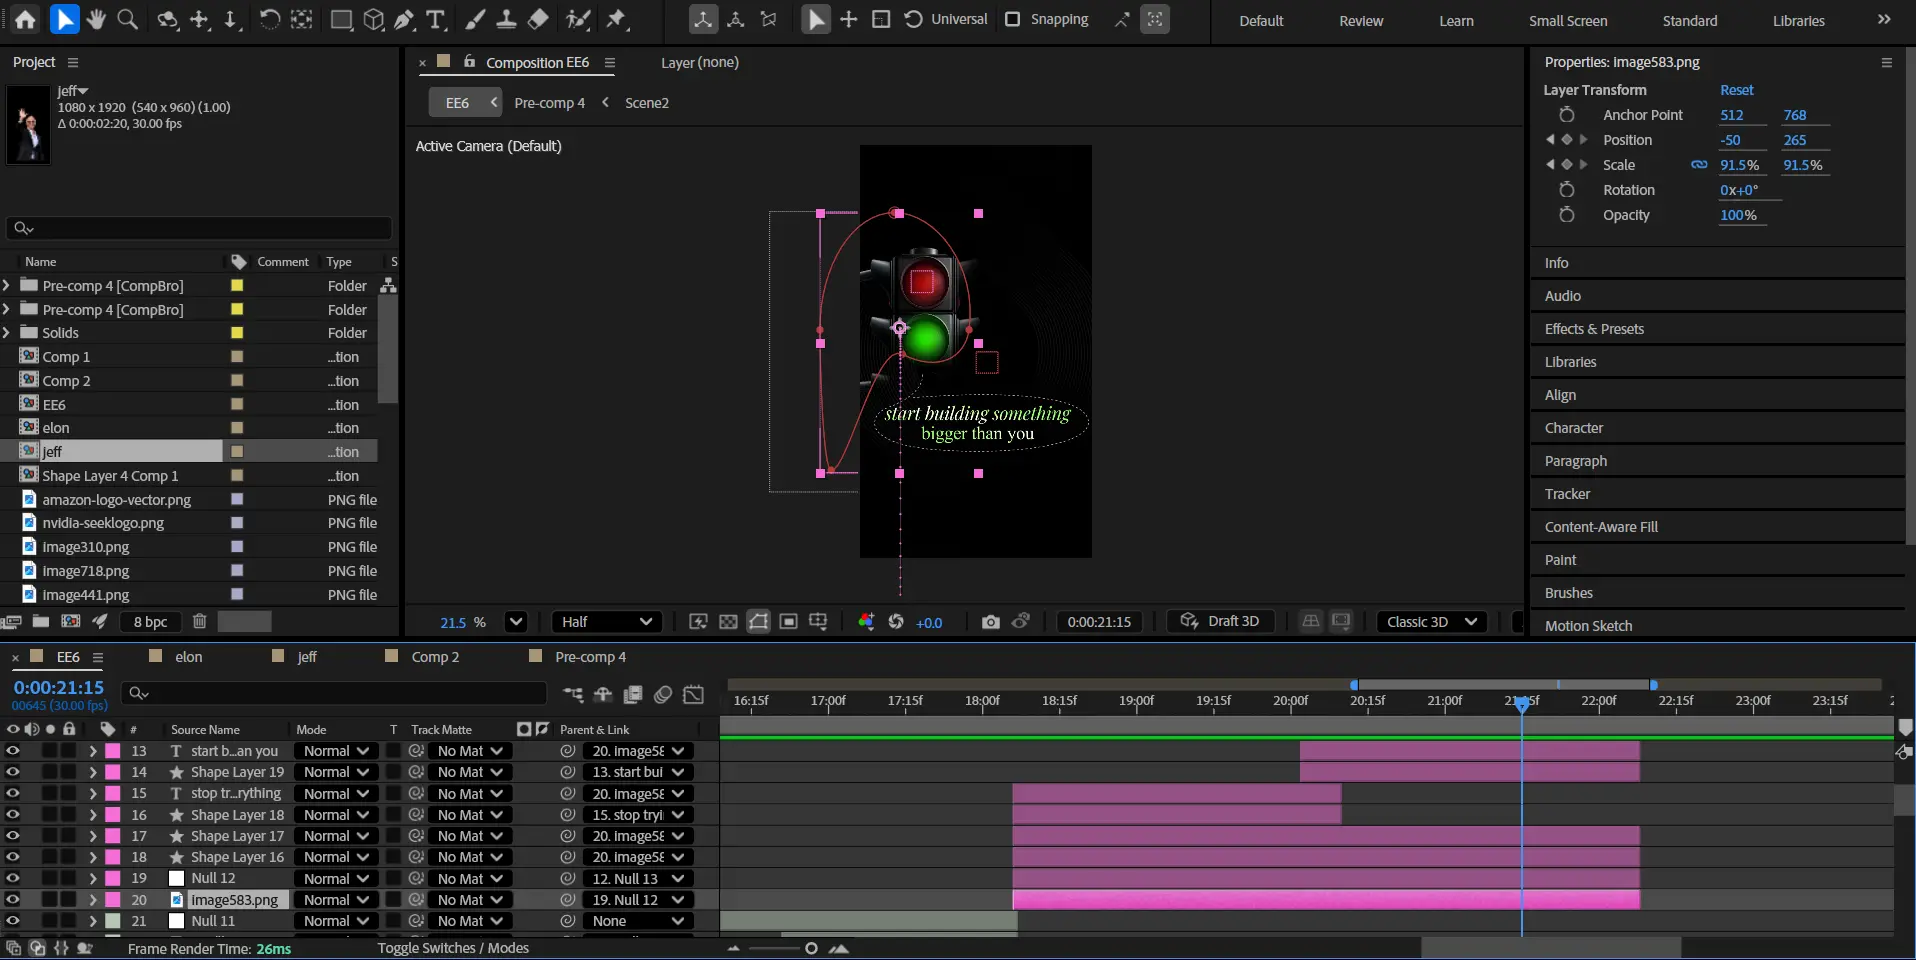The width and height of the screenshot is (1916, 960).
Task: Click the trash icon in the Project panel
Action: 199,621
